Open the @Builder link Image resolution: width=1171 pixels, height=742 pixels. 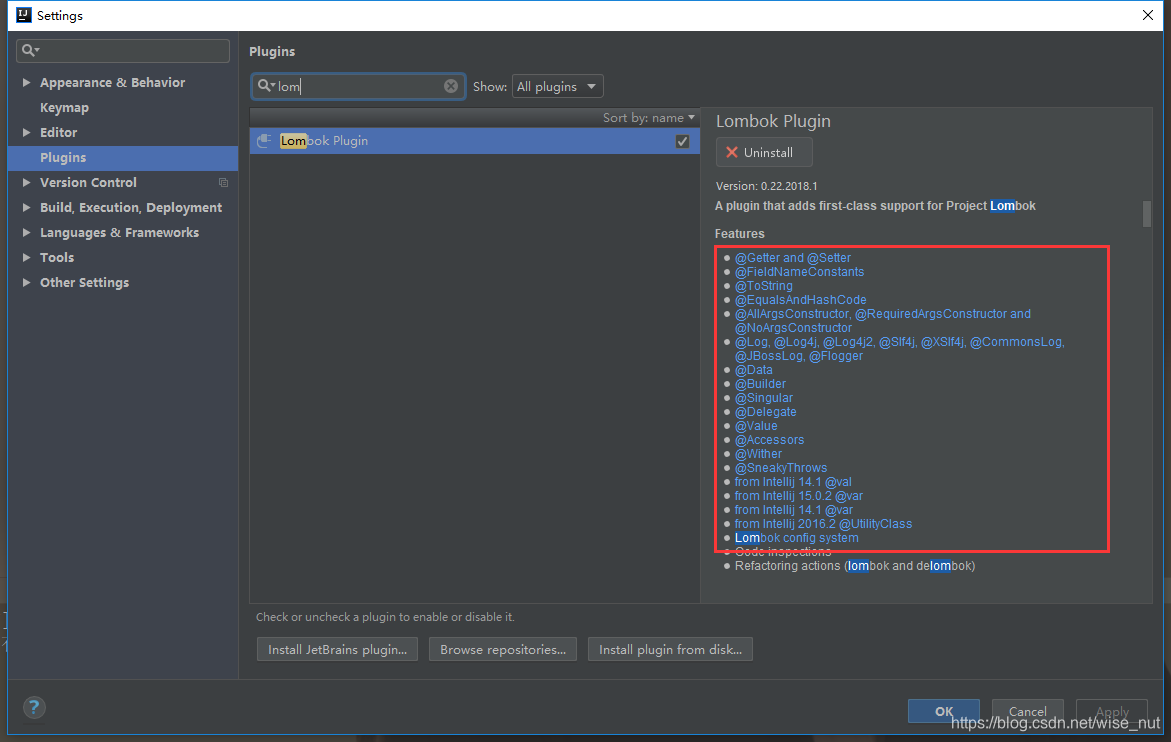[760, 384]
